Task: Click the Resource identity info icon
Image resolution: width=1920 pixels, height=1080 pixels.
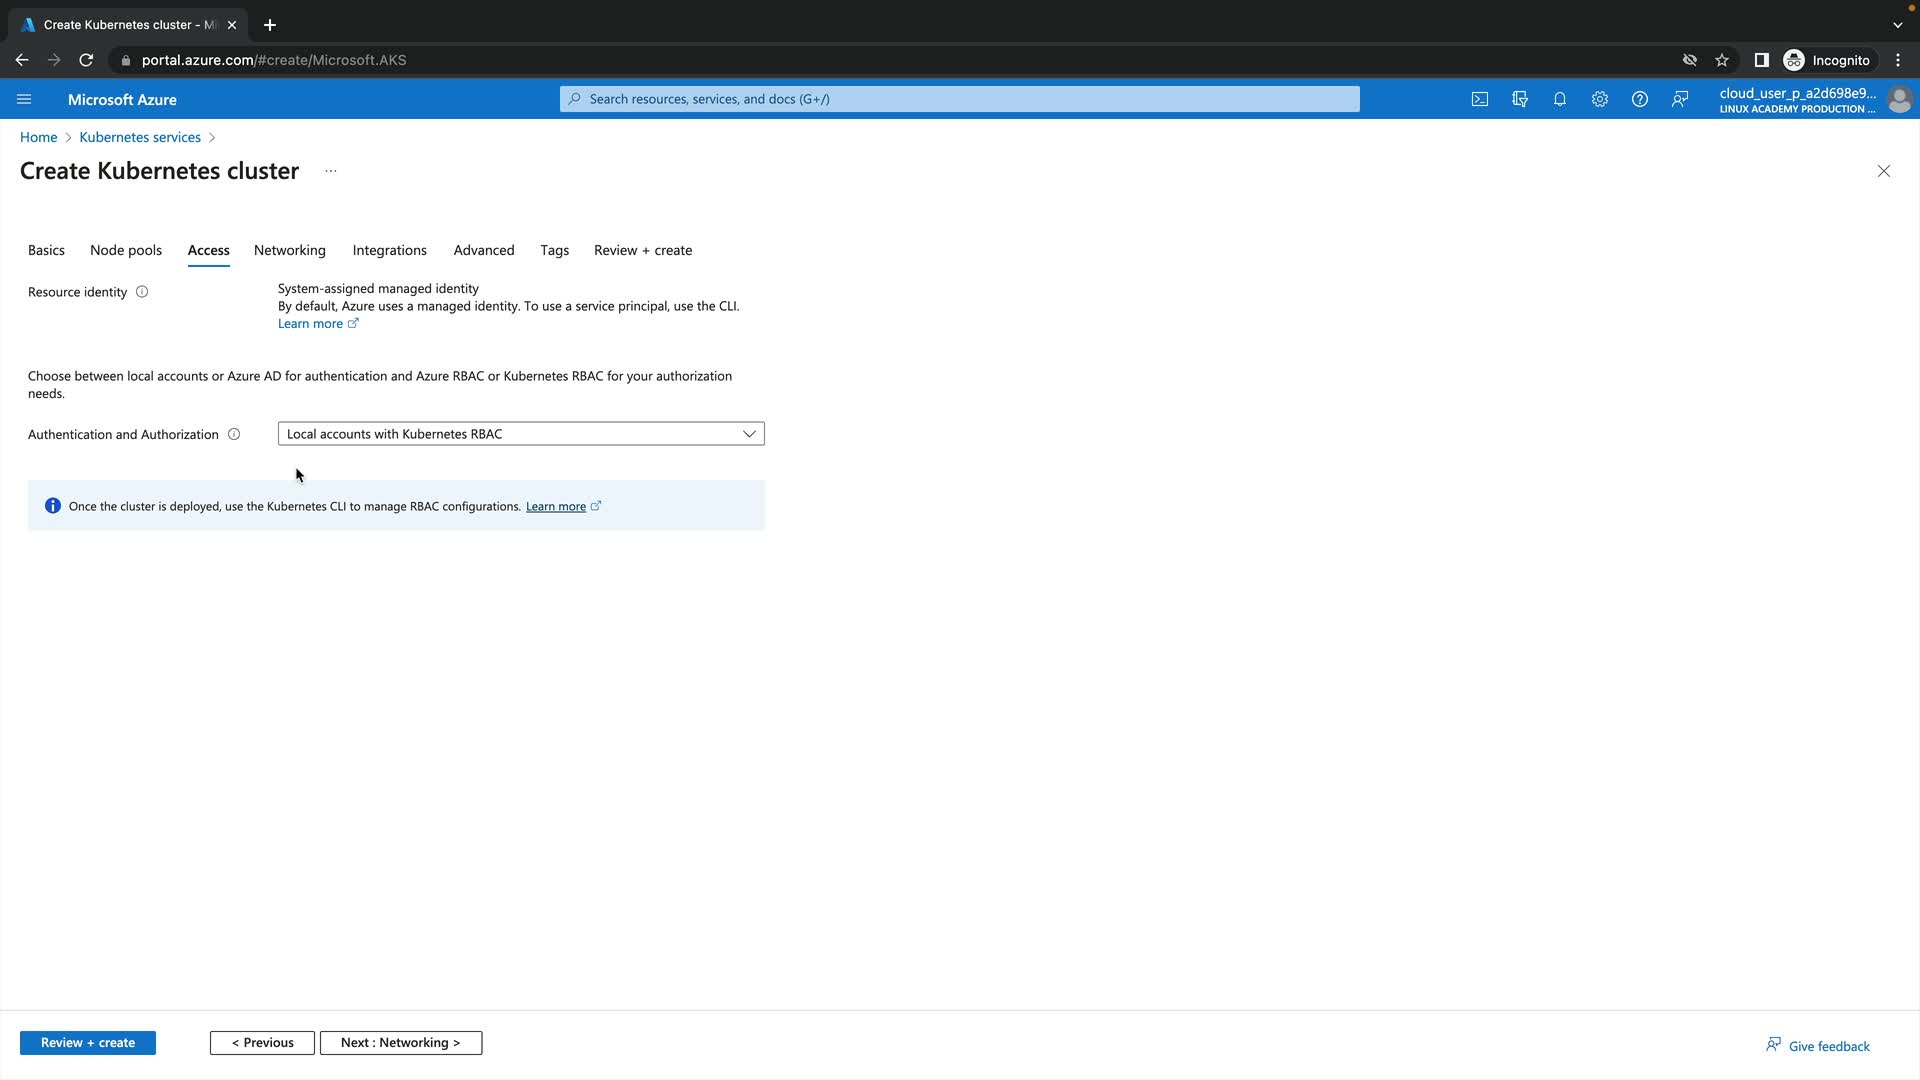Action: pos(142,292)
